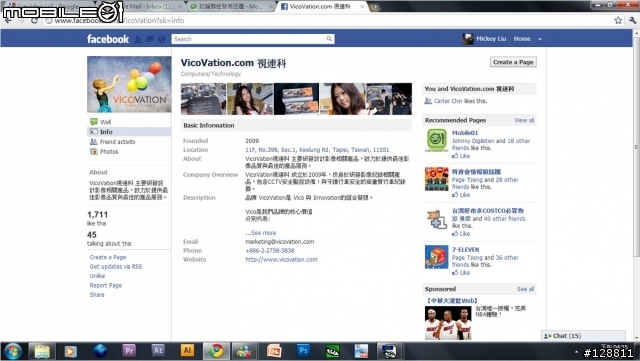640x361 pixels.
Task: Open the Chat (15) bar
Action: [583, 336]
